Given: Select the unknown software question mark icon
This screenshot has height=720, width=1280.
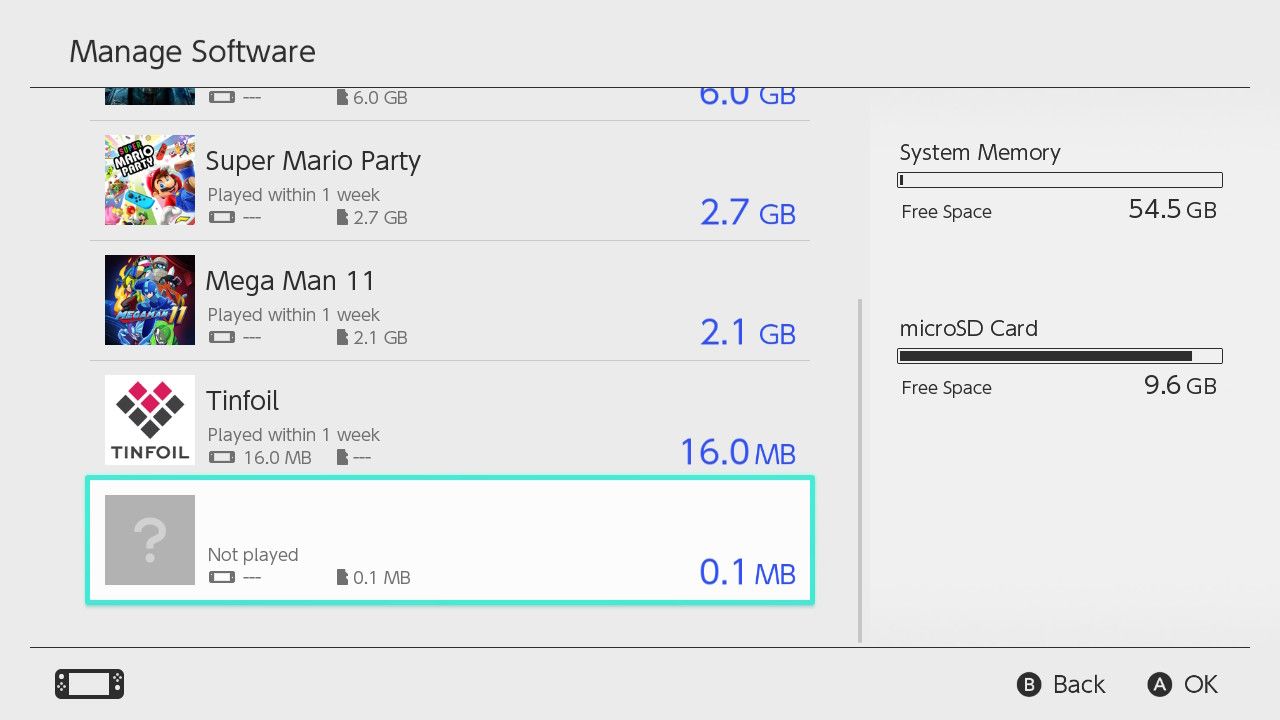Looking at the screenshot, I should point(150,540).
